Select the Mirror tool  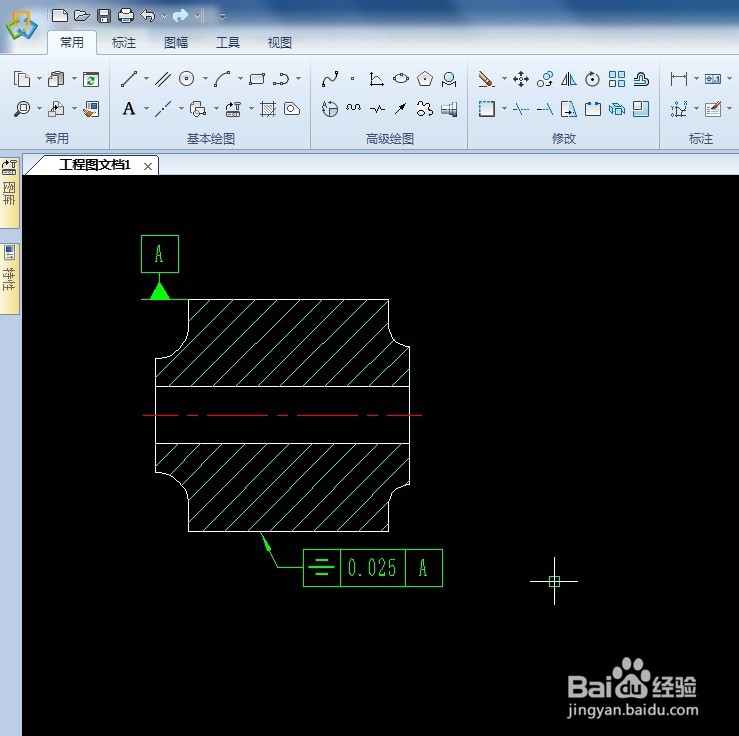coord(569,79)
